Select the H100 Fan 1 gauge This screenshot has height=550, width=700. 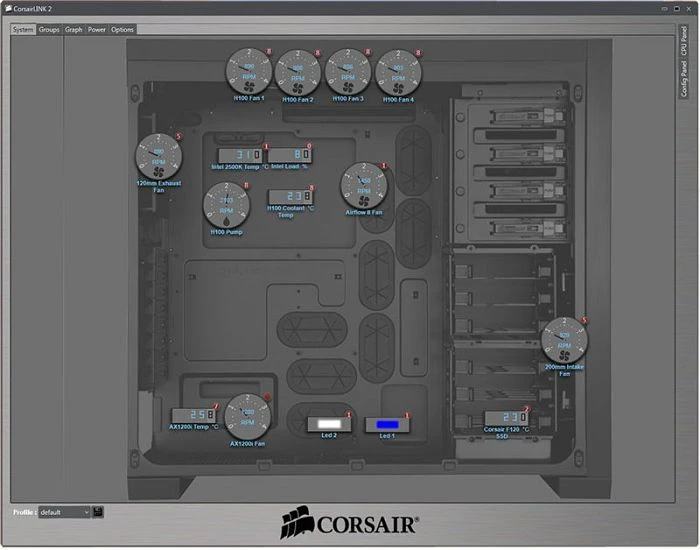[249, 71]
